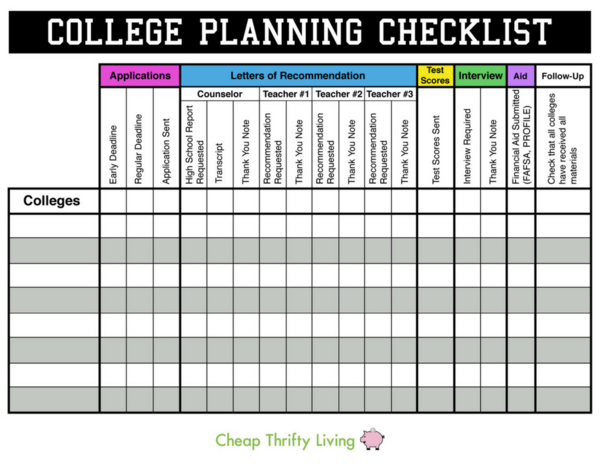Select the Teacher #1 subheader
This screenshot has width=600, height=464.
(x=286, y=94)
